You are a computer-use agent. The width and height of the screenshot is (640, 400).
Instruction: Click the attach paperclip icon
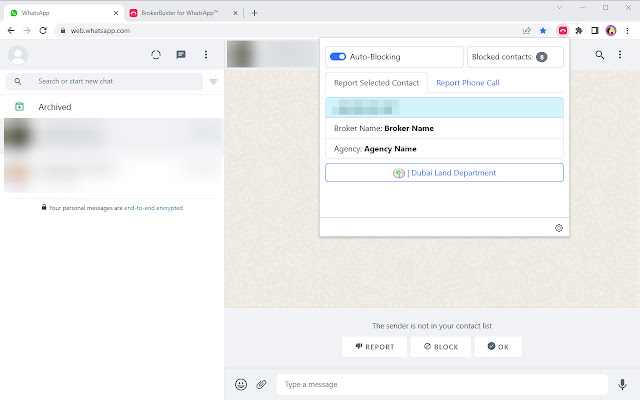(x=261, y=384)
